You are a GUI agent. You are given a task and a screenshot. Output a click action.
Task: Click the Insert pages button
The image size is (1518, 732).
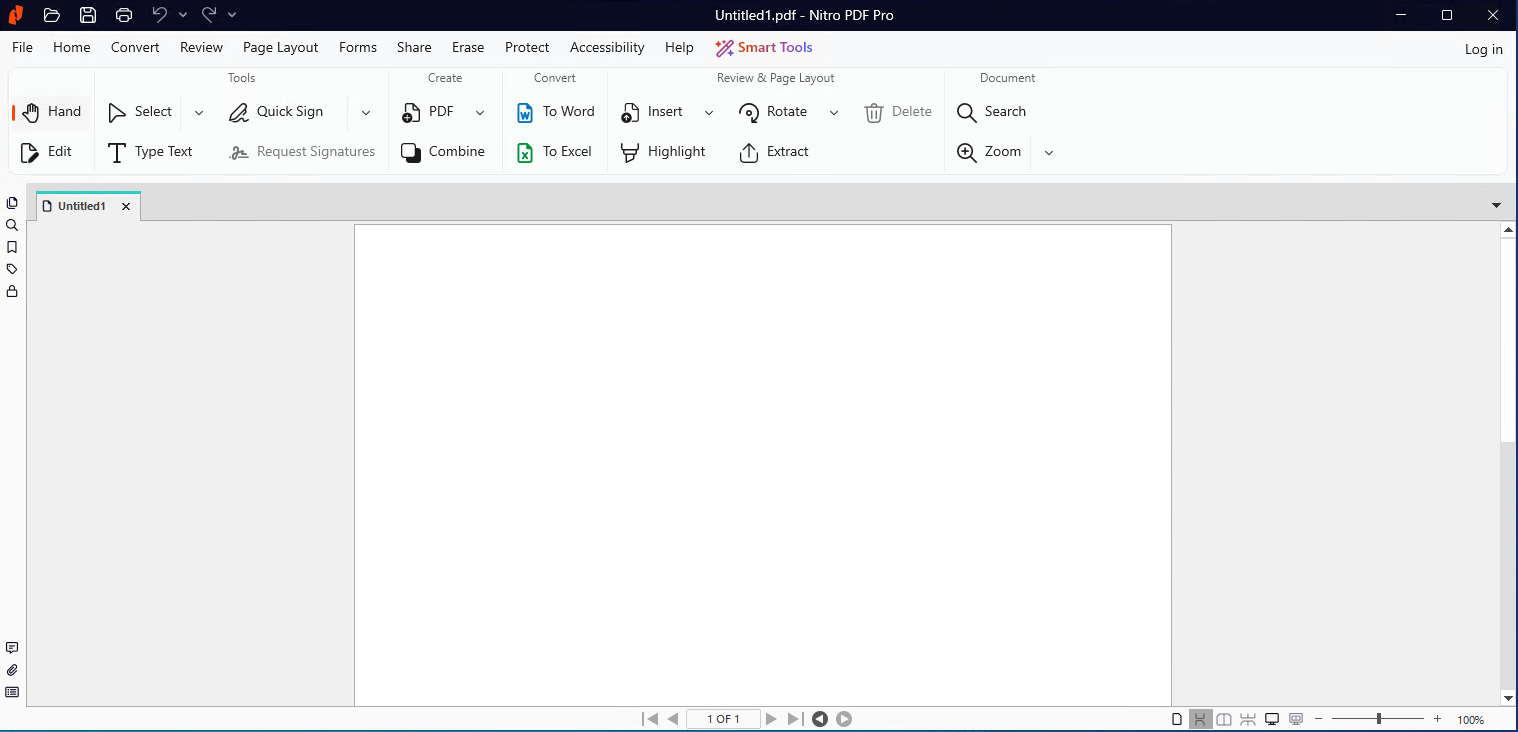click(x=652, y=112)
